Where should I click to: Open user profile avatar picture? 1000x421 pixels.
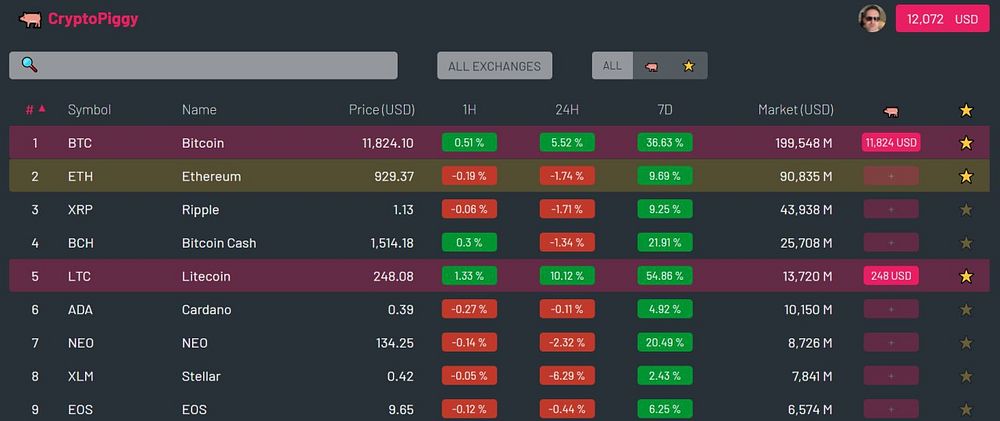pyautogui.click(x=872, y=19)
